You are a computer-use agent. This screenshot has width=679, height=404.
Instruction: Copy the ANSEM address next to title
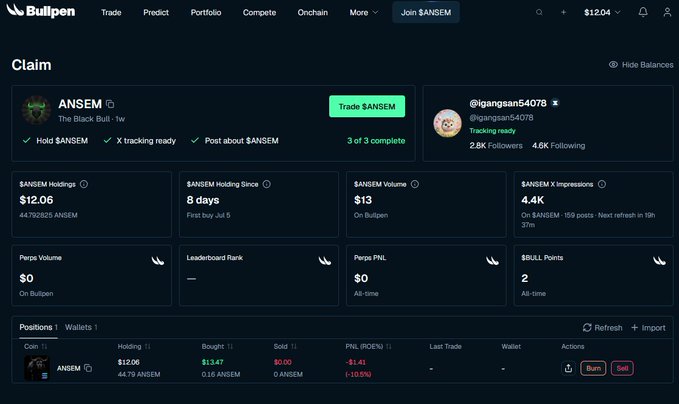(110, 104)
